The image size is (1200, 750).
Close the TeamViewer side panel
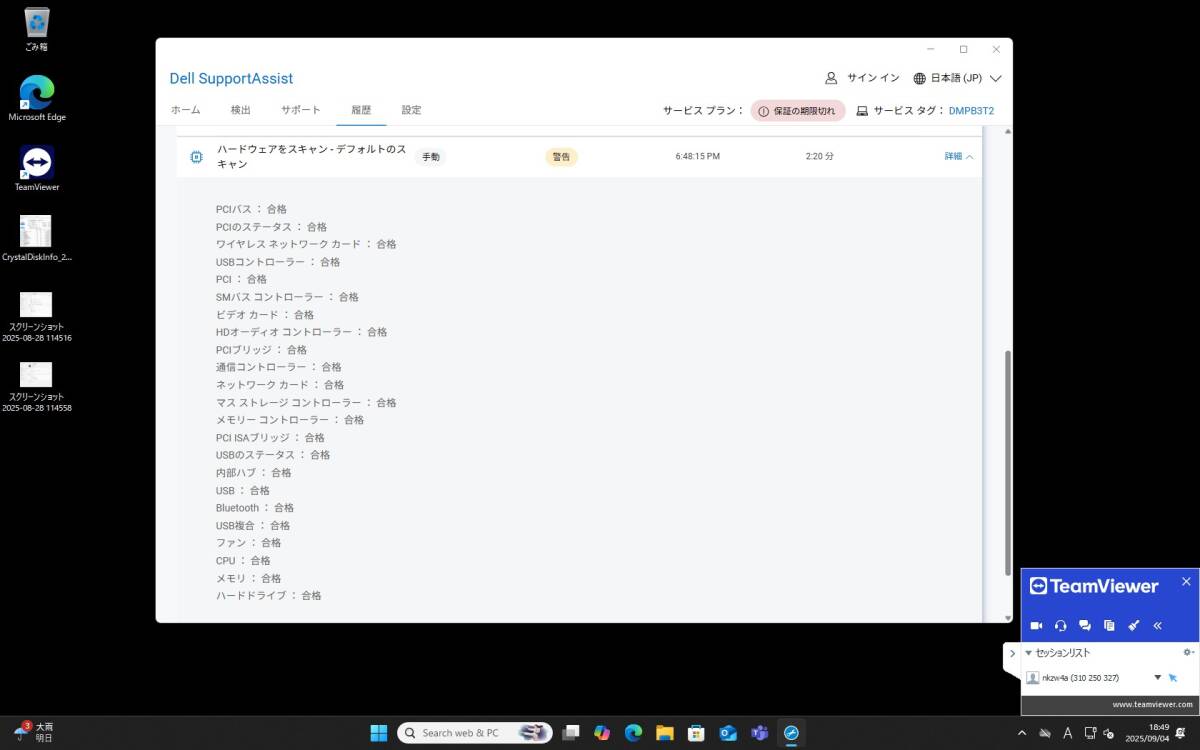click(1186, 581)
